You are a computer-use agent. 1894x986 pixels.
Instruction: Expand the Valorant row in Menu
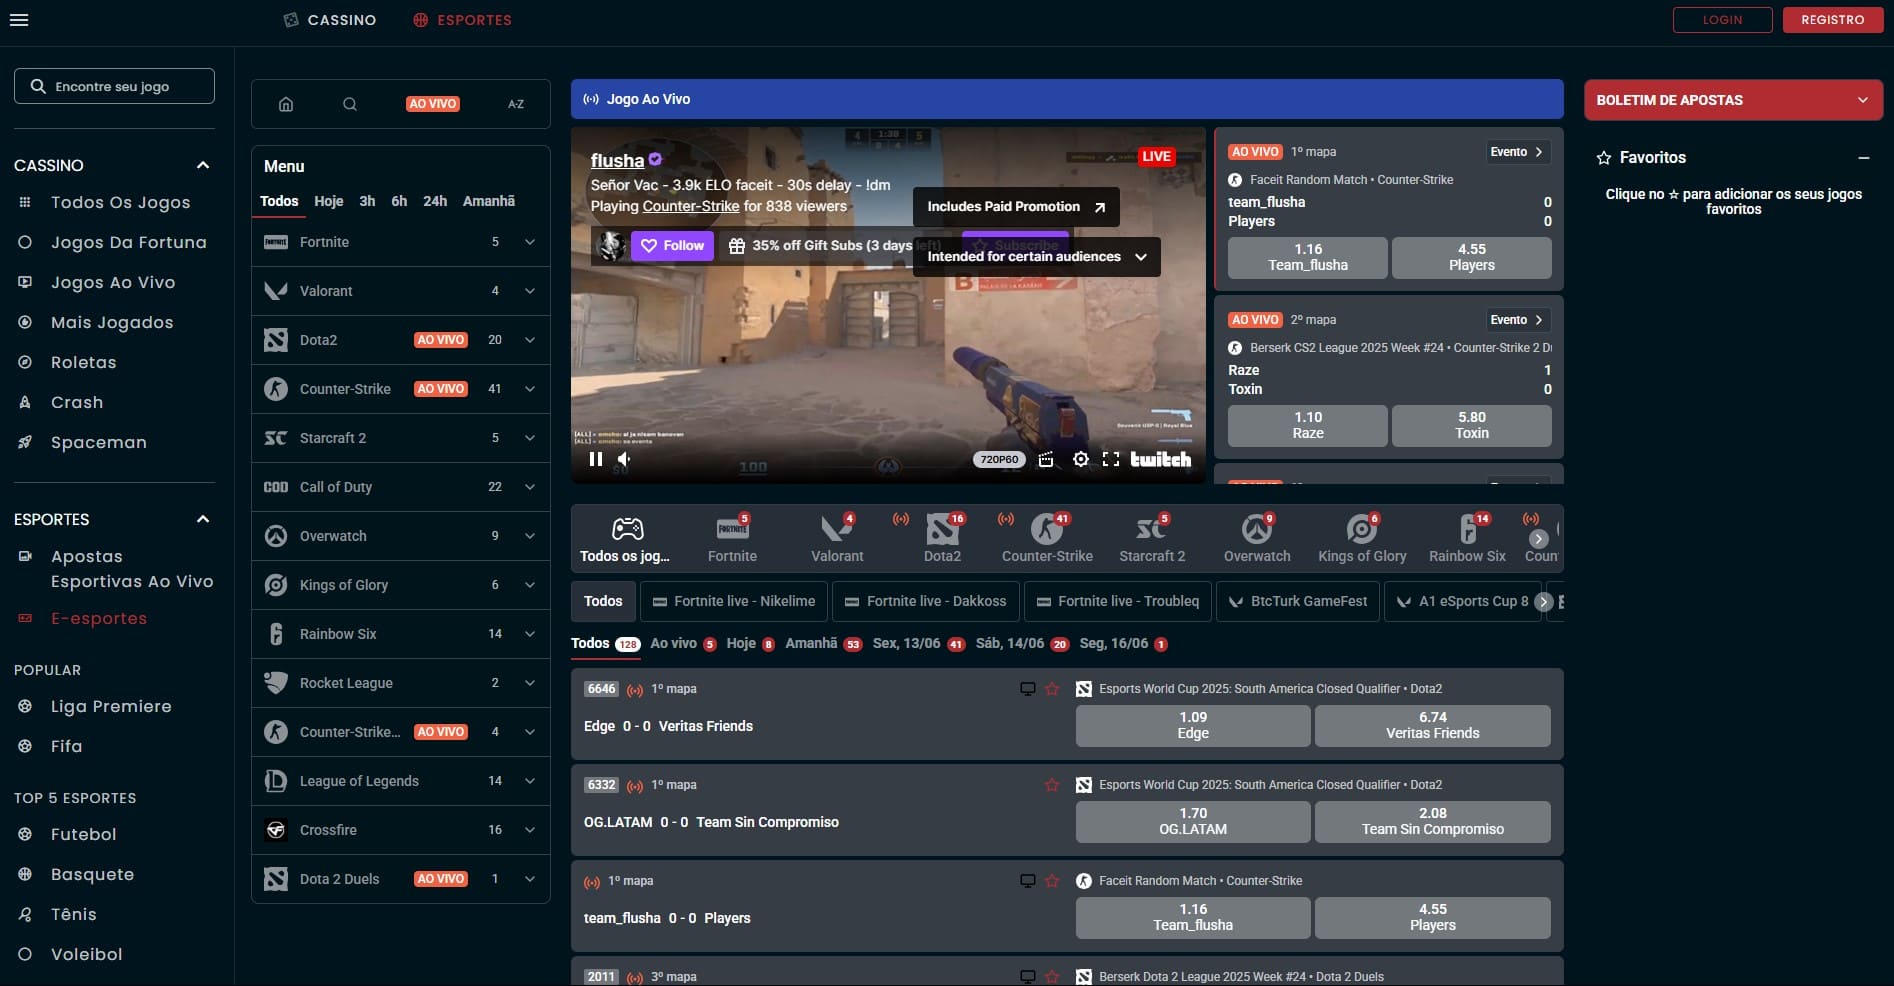[530, 291]
